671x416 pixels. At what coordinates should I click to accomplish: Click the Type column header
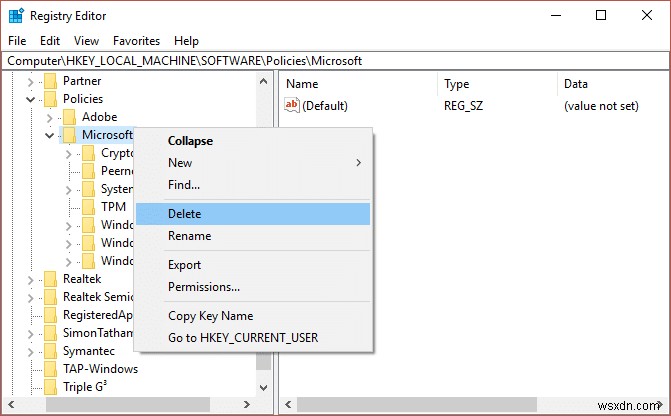[x=457, y=84]
